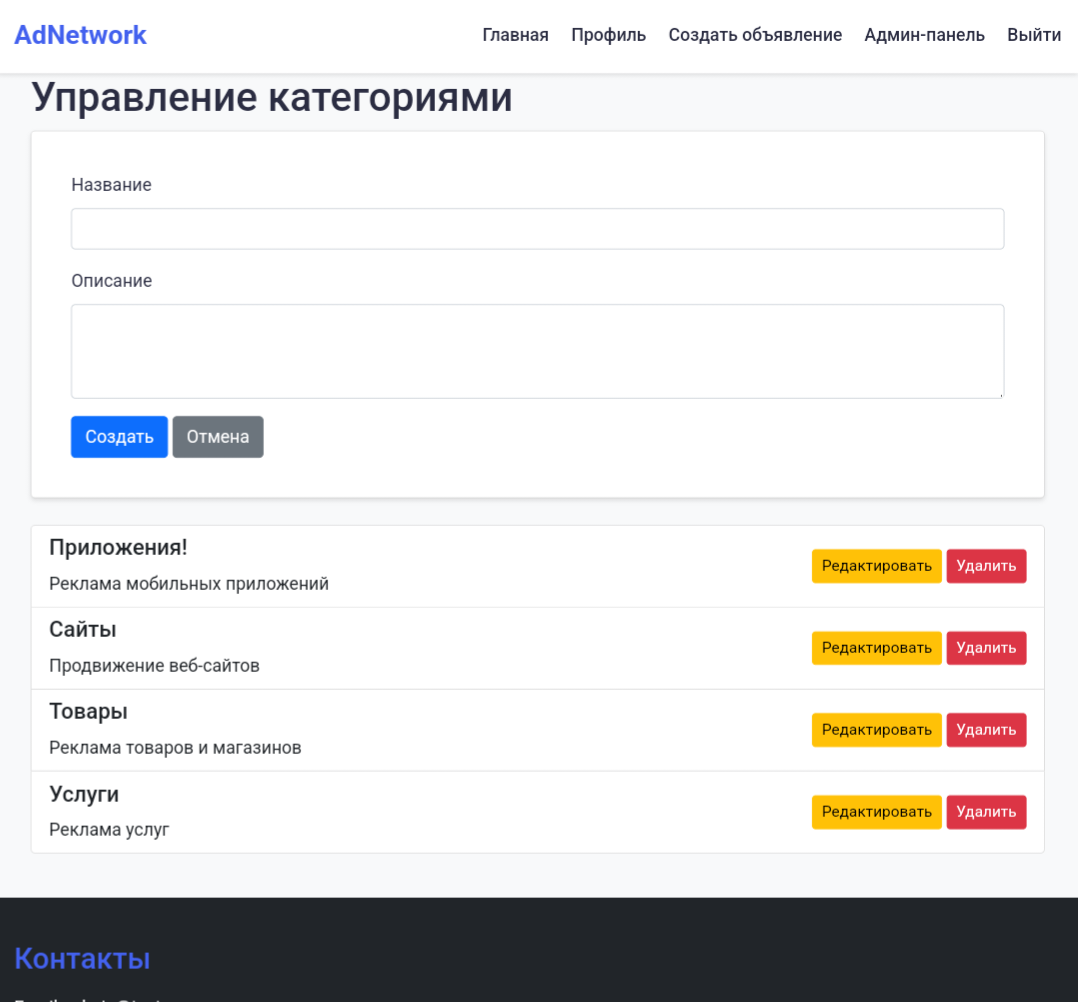Delete the Сайты category
1078x1002 pixels.
[986, 648]
